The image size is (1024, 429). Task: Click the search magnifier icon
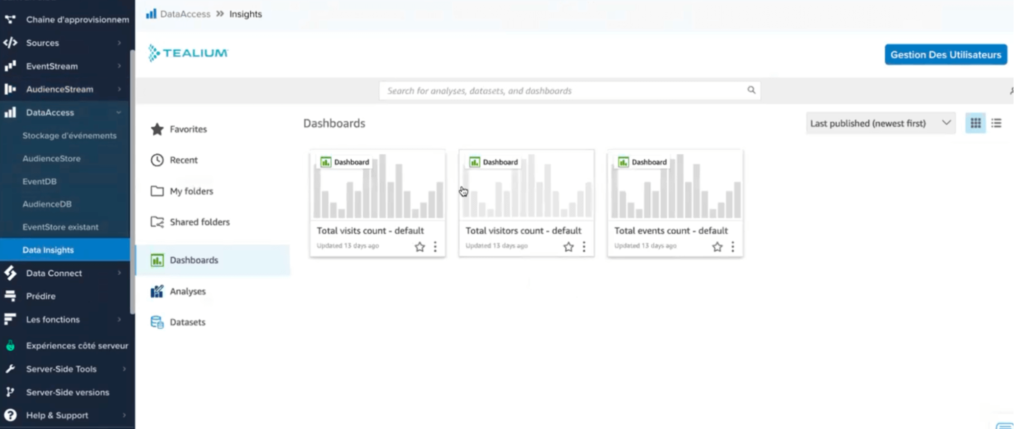pos(752,90)
